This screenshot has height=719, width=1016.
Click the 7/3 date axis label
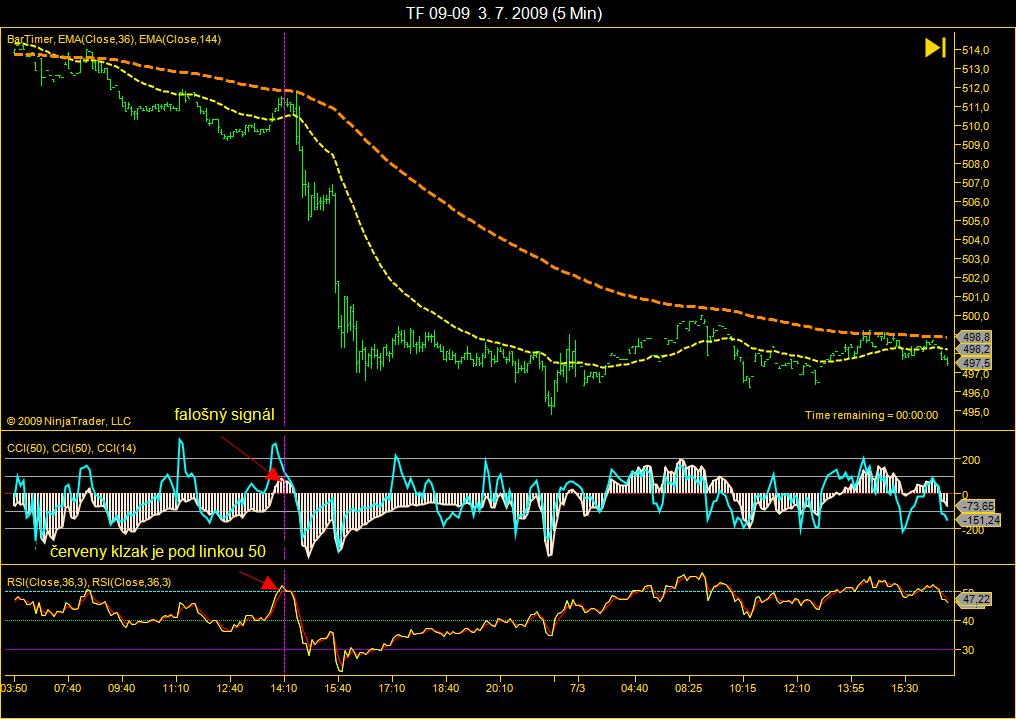pos(577,688)
